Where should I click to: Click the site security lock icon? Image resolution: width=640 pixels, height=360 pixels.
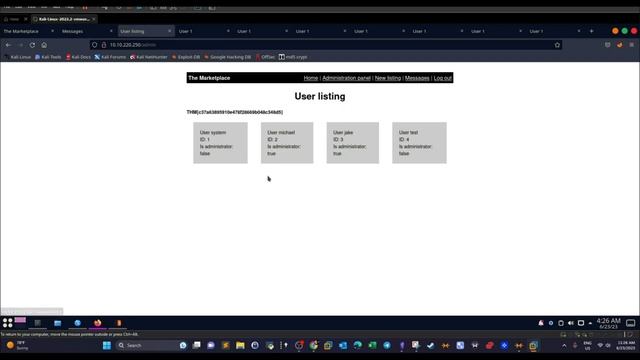104,45
